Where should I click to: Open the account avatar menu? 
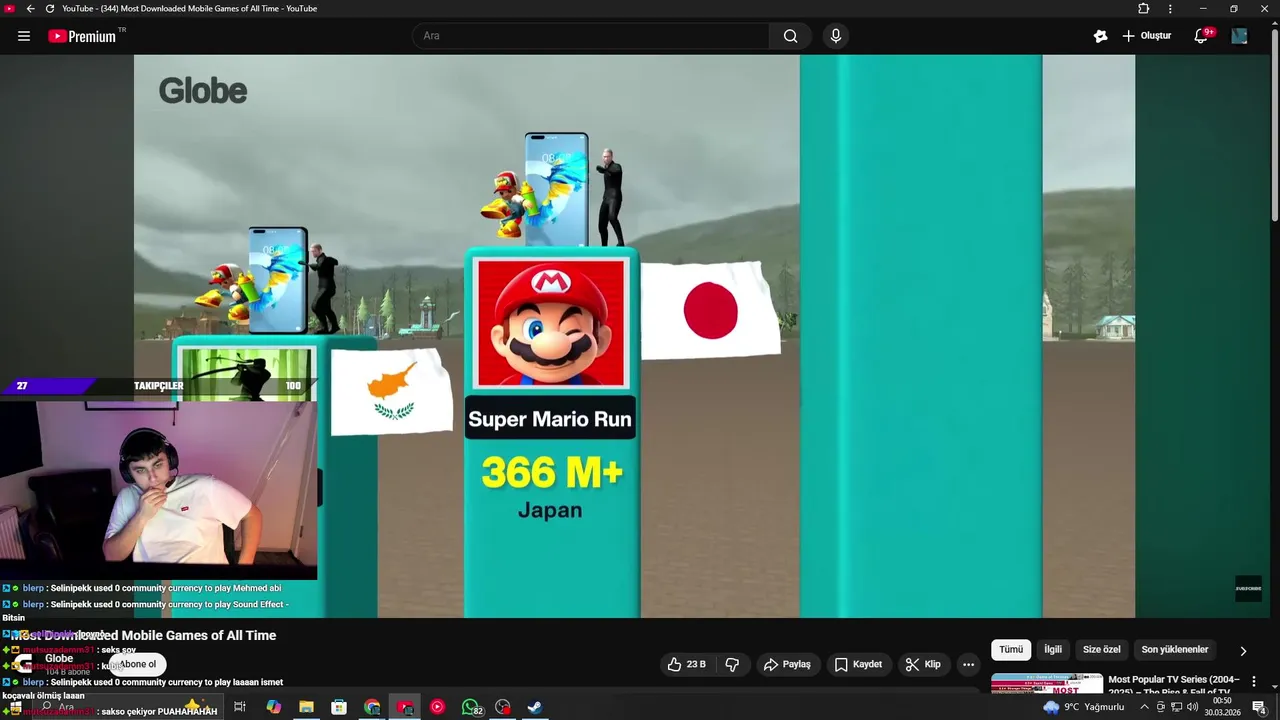pyautogui.click(x=1240, y=36)
